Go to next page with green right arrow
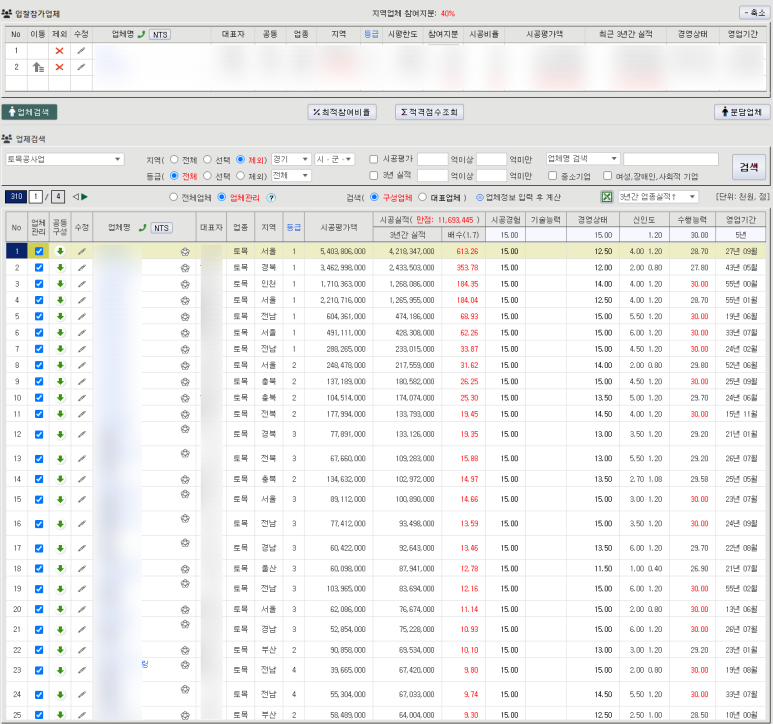773x724 pixels. 84,197
